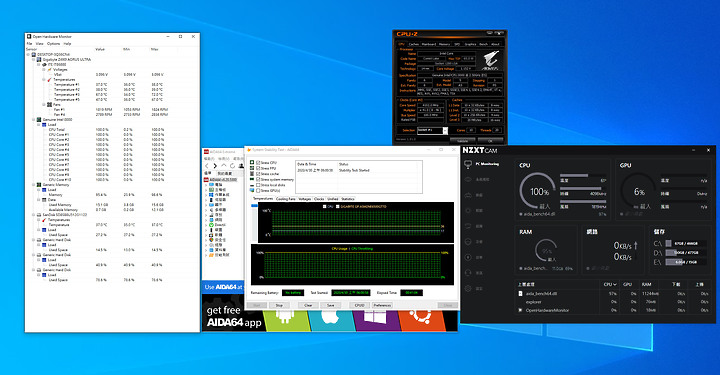Viewport: 720px width, 375px height.
Task: Click the GPU 6% load gauge in NZXT CAM
Action: [x=639, y=191]
